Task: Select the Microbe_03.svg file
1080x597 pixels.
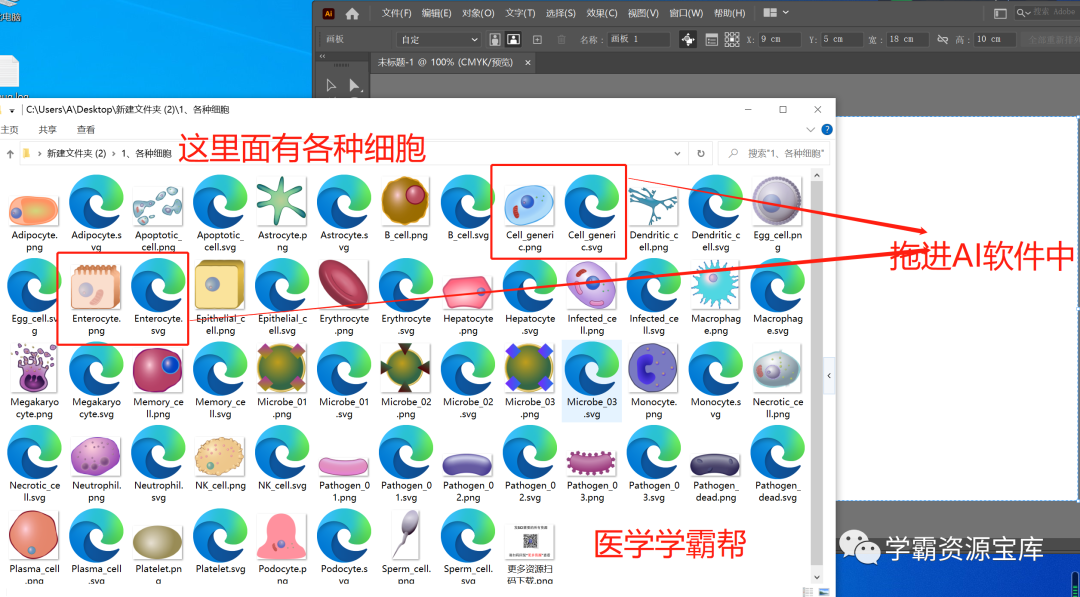Action: pos(592,381)
